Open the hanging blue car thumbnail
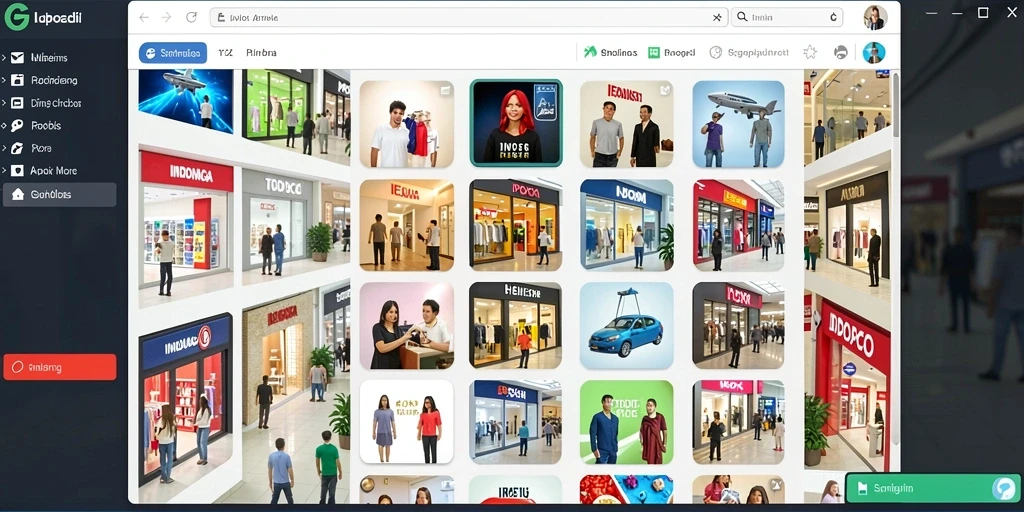1024x512 pixels. point(626,326)
